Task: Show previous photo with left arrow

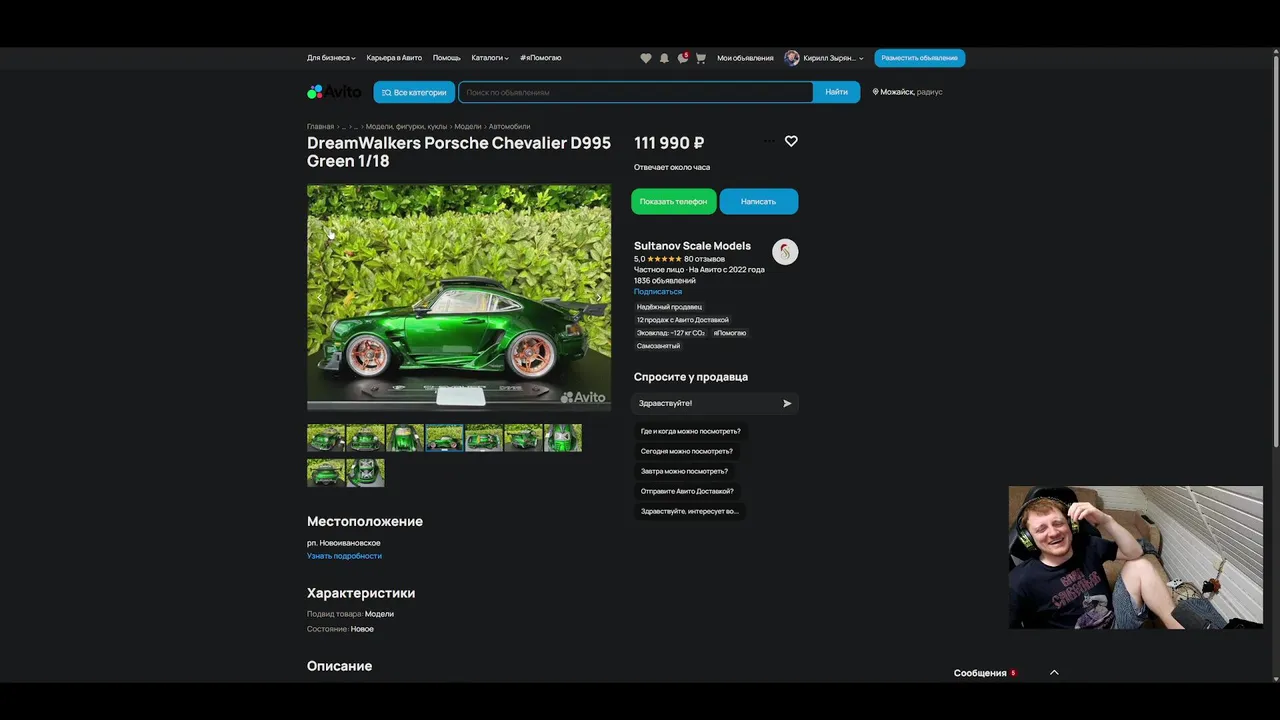Action: [x=319, y=297]
